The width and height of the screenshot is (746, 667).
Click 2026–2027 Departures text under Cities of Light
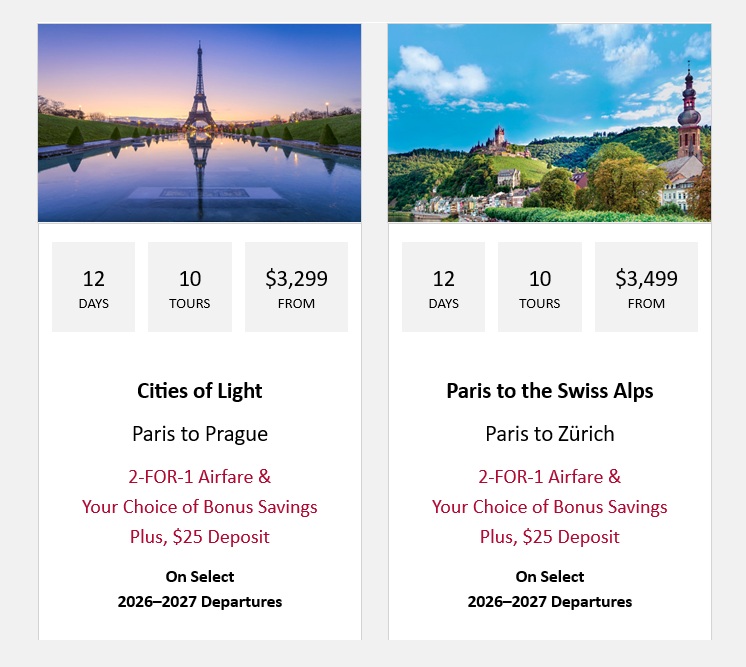pos(200,602)
